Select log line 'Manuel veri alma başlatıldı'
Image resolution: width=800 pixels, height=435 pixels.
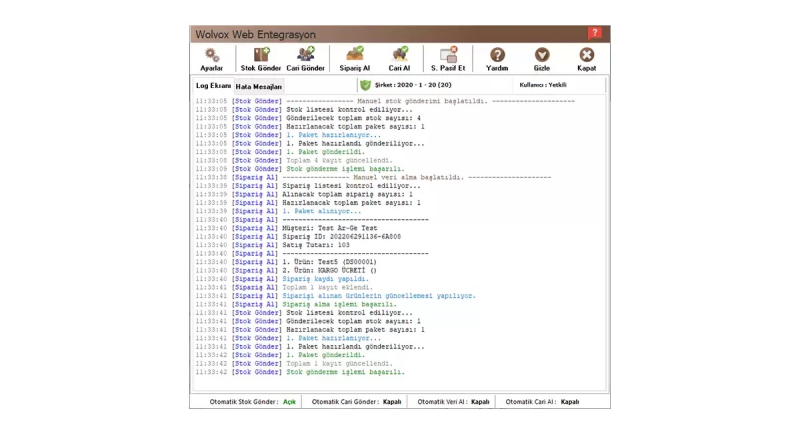tap(373, 177)
